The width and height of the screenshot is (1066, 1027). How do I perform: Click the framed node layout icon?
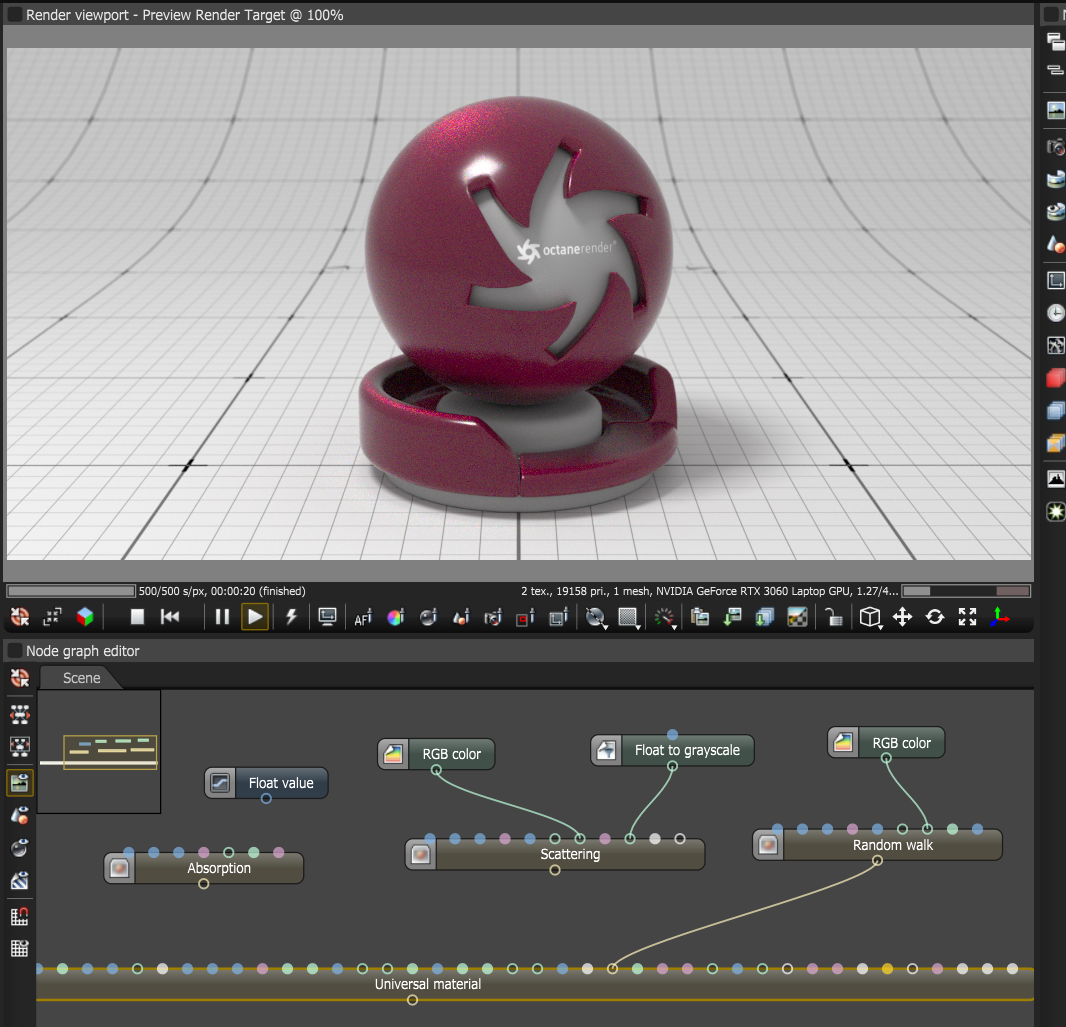coord(20,747)
